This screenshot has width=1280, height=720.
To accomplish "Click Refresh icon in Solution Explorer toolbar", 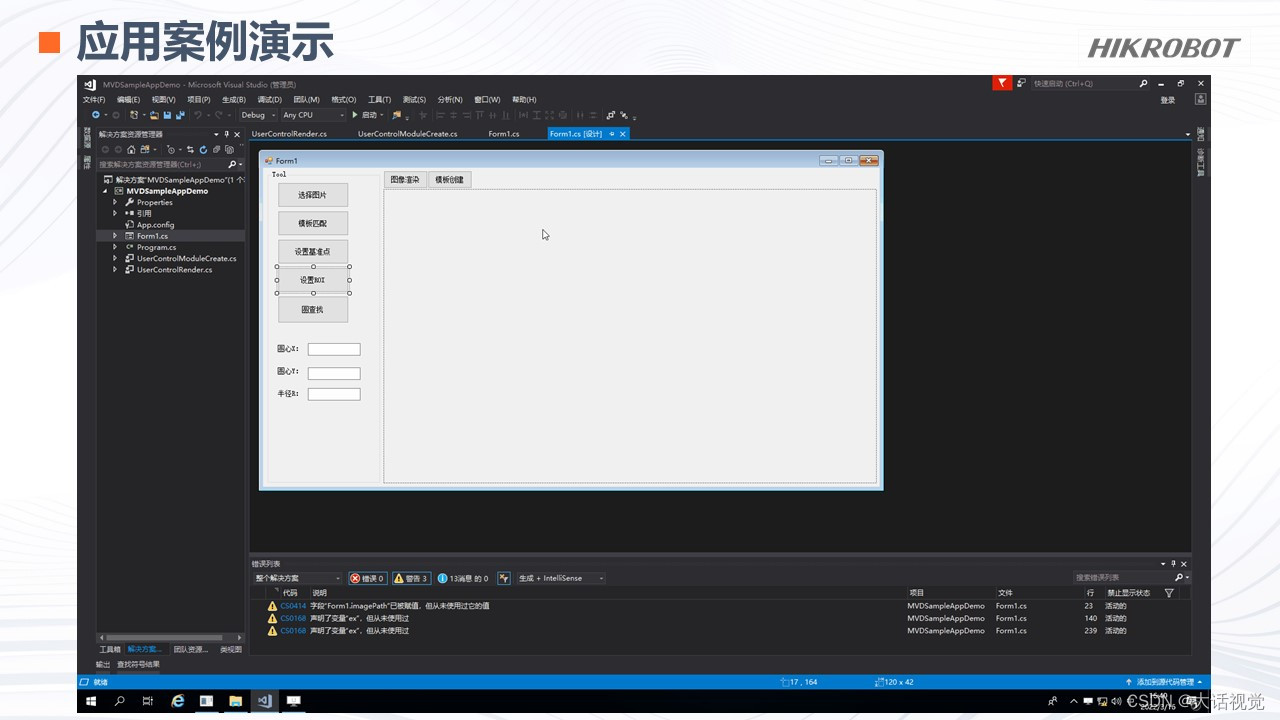I will pos(203,150).
